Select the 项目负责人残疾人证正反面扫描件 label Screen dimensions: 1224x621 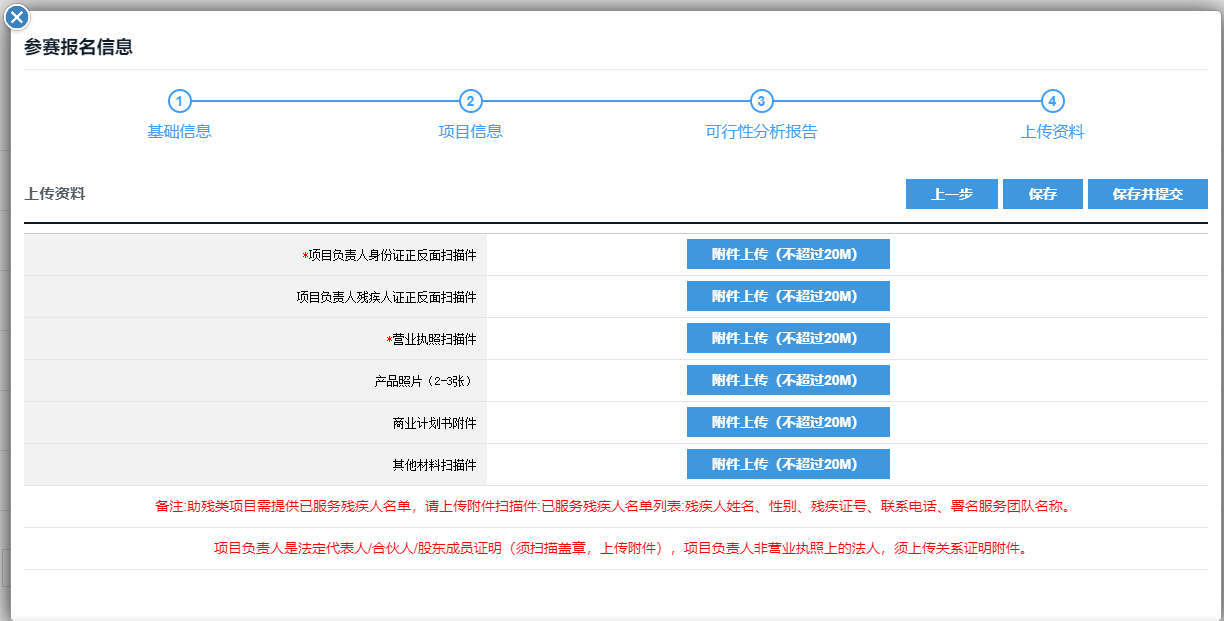(387, 297)
